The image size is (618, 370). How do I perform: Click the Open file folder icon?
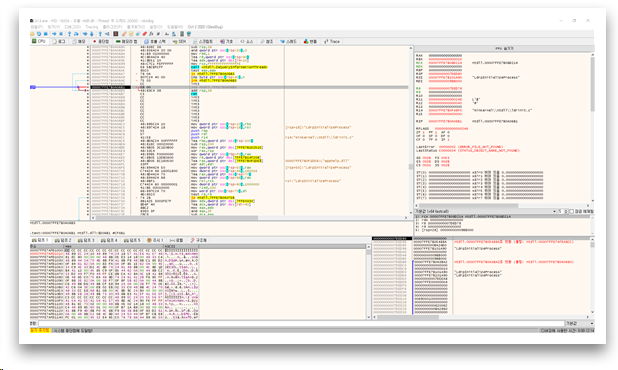[32, 34]
